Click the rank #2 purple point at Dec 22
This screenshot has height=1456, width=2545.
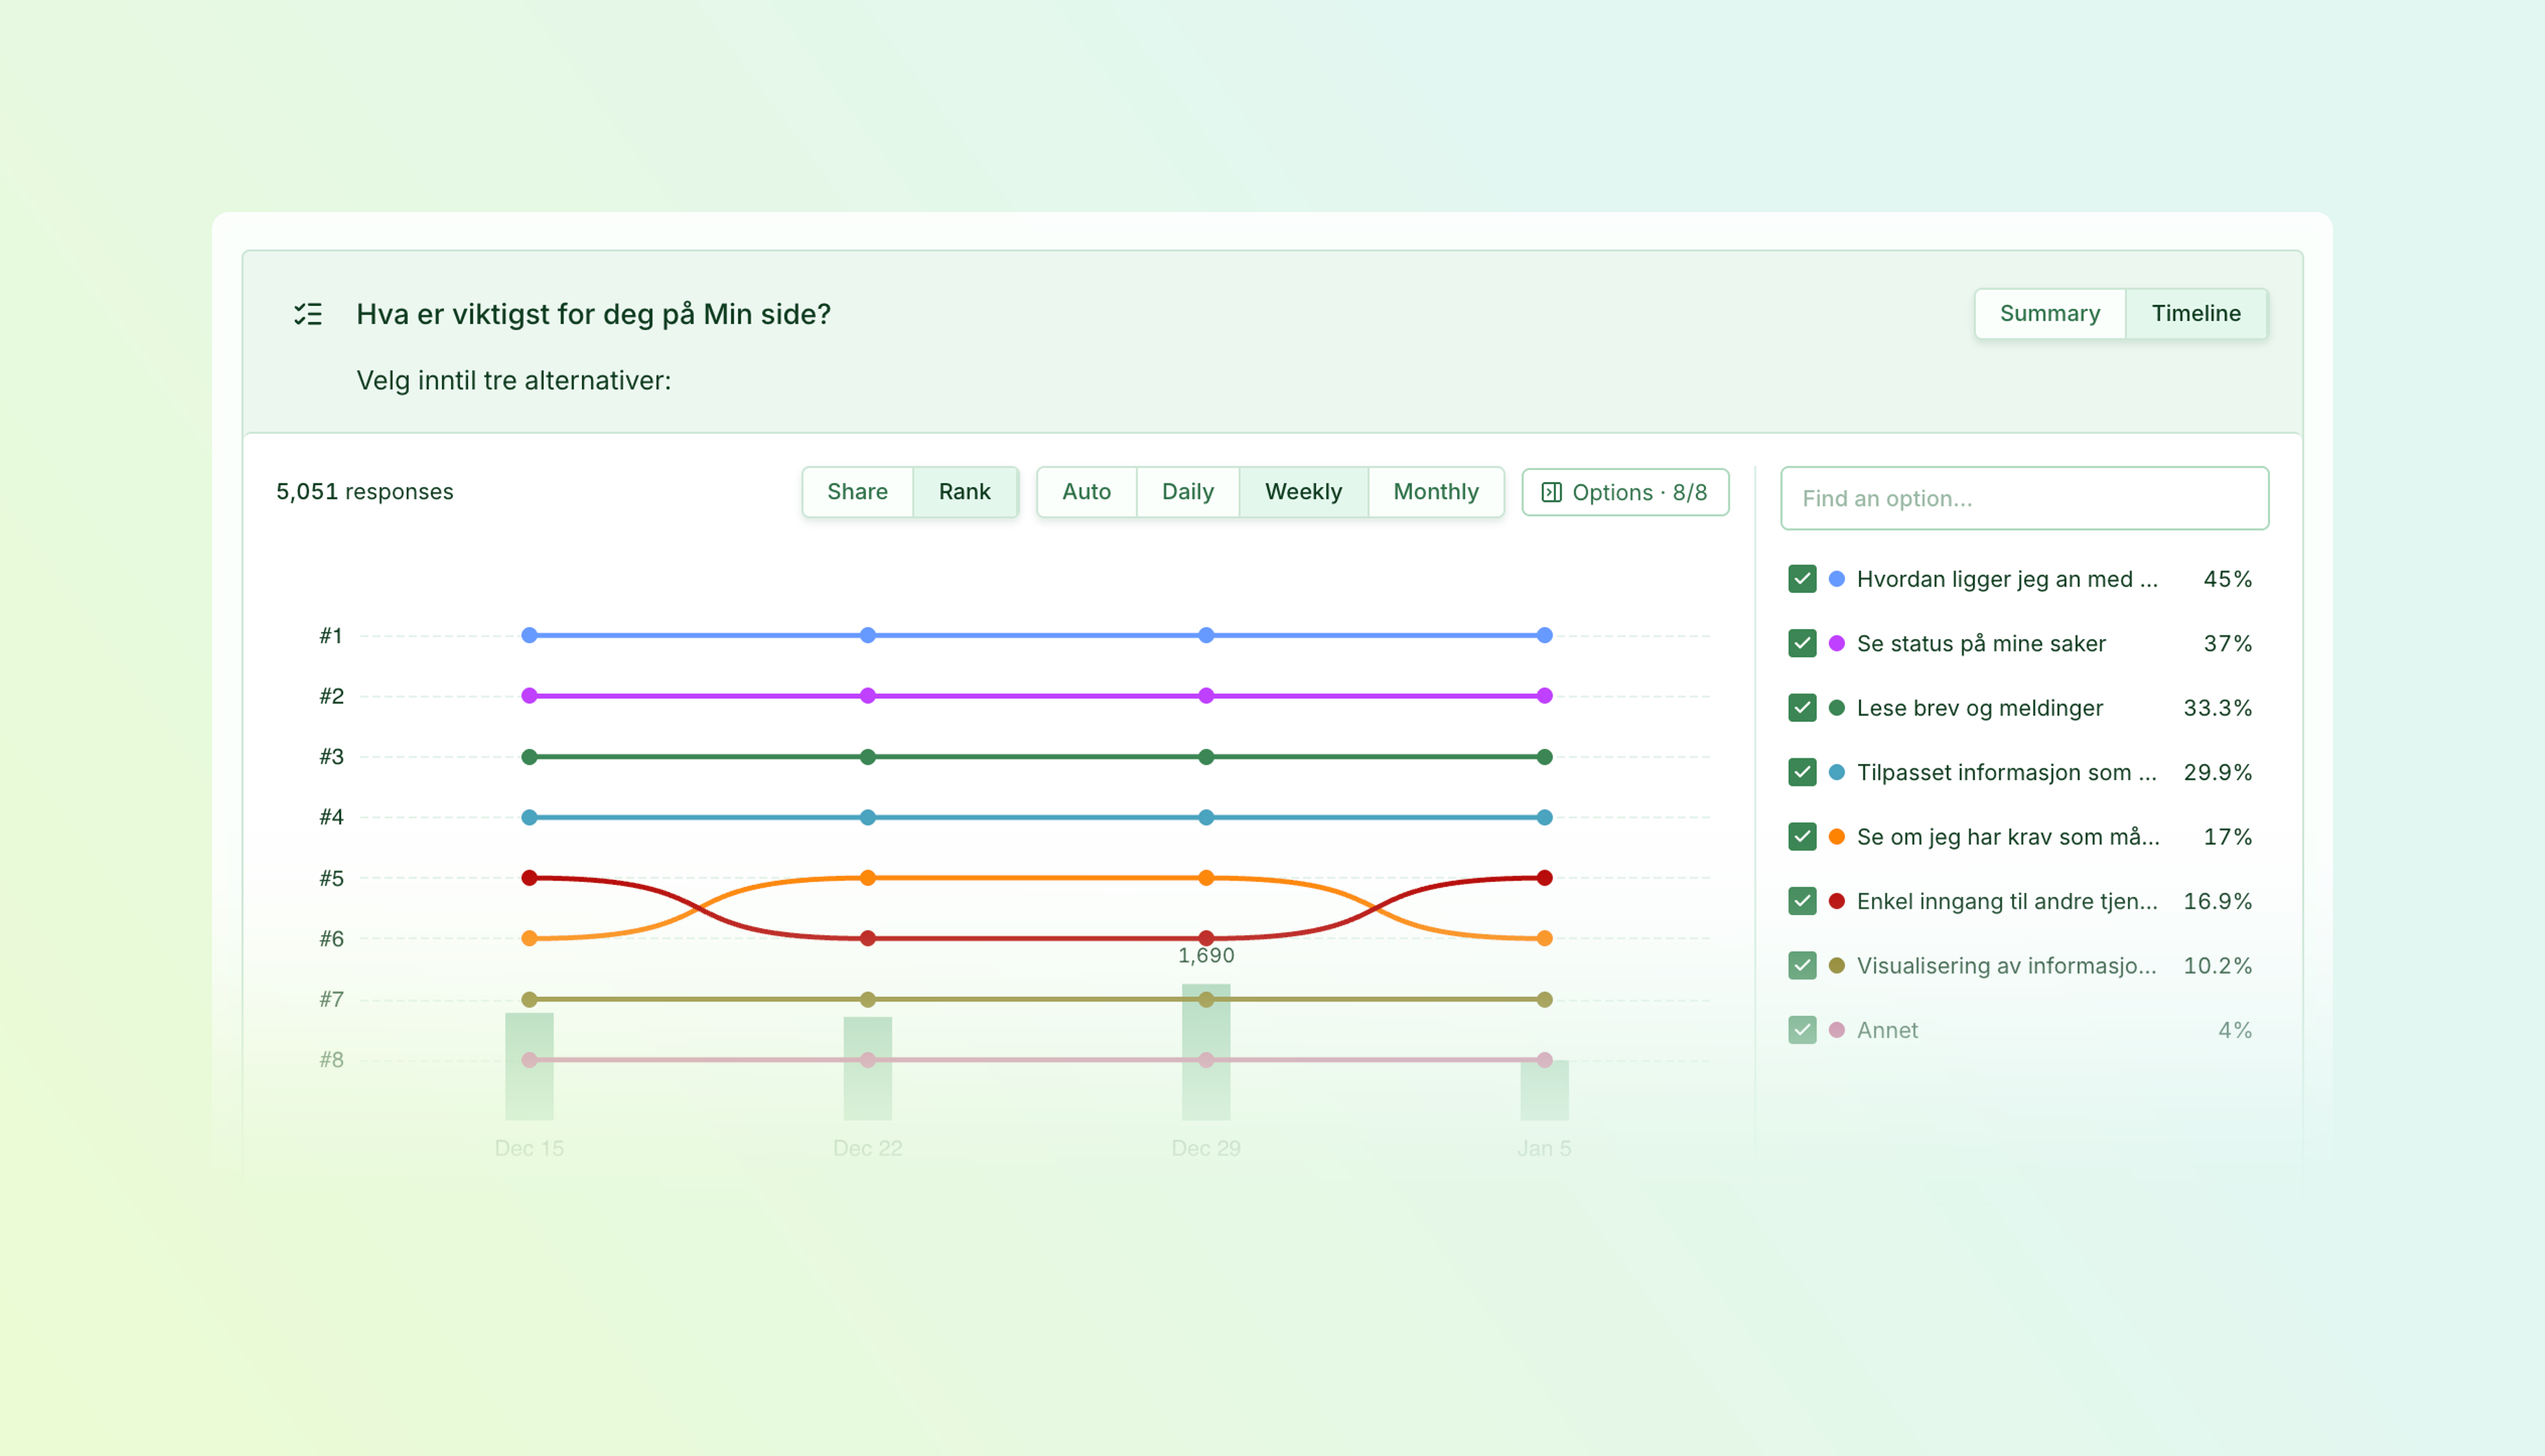tap(868, 696)
